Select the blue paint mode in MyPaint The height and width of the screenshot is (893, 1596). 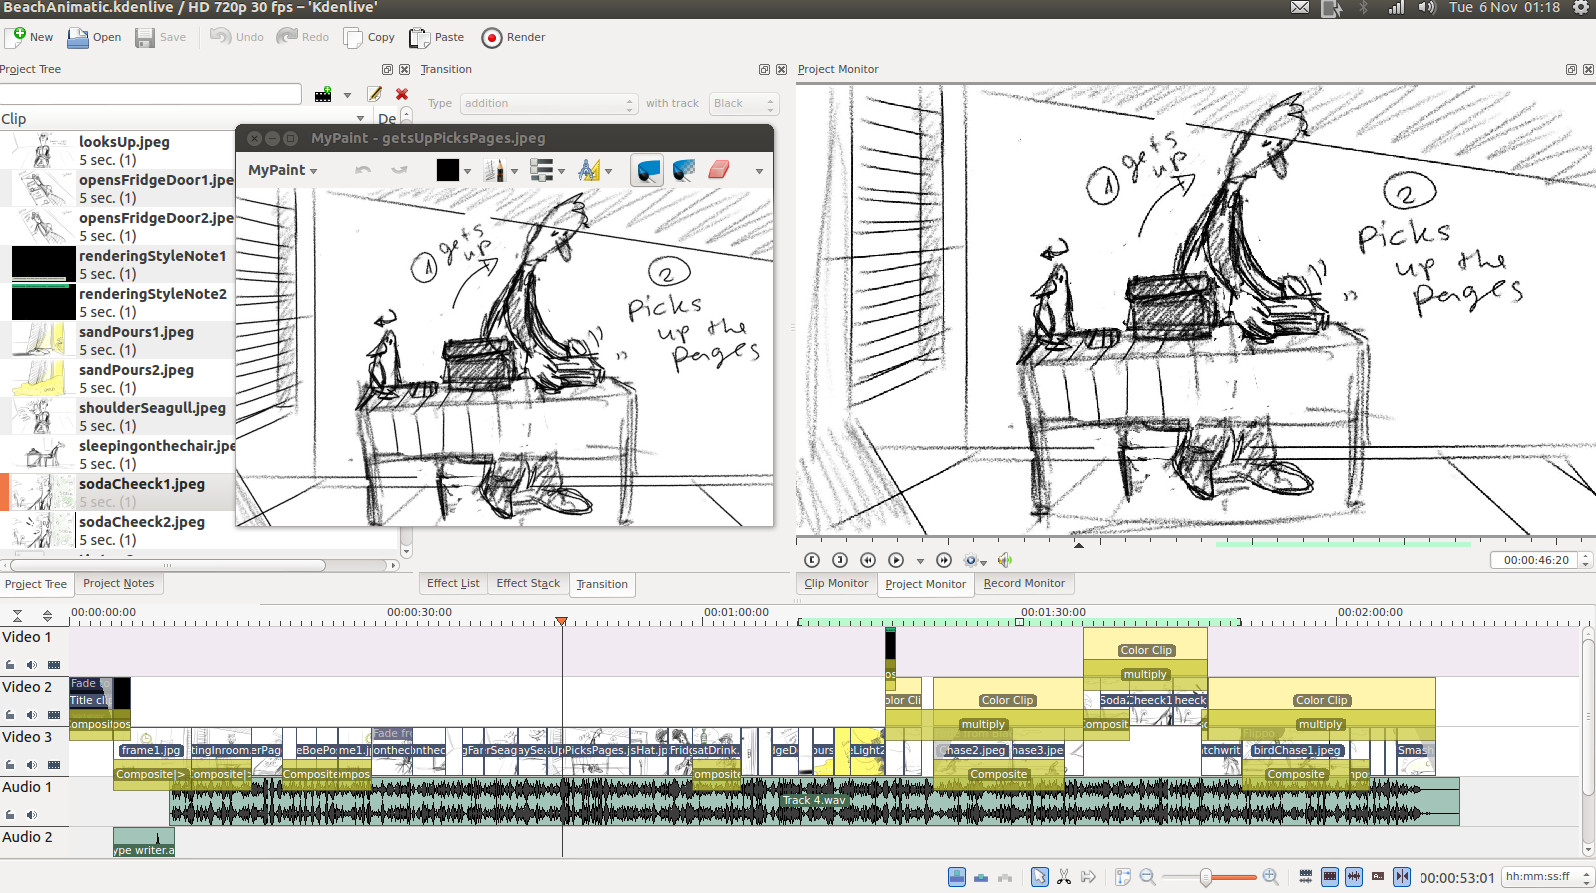(x=648, y=171)
